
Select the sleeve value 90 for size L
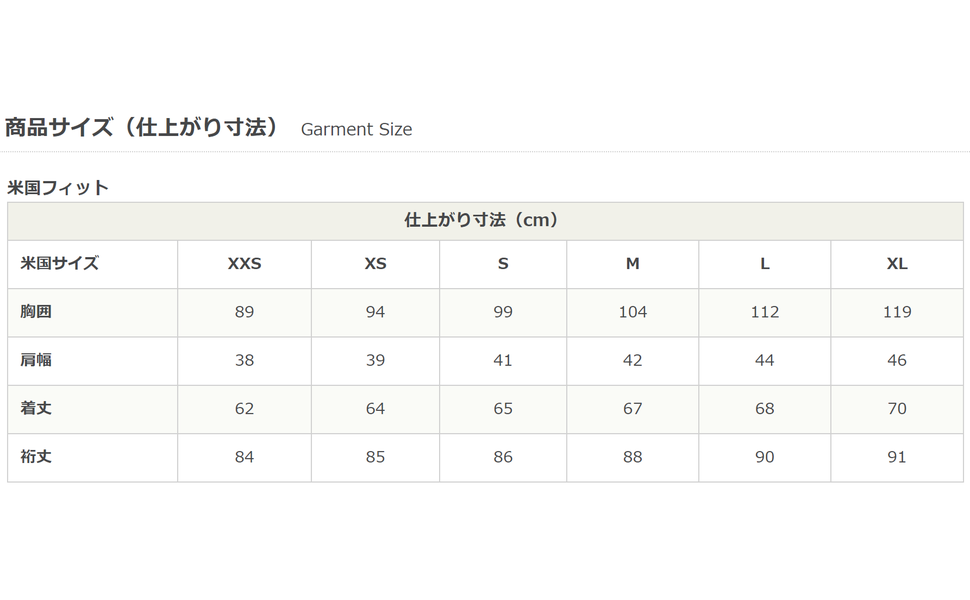765,457
